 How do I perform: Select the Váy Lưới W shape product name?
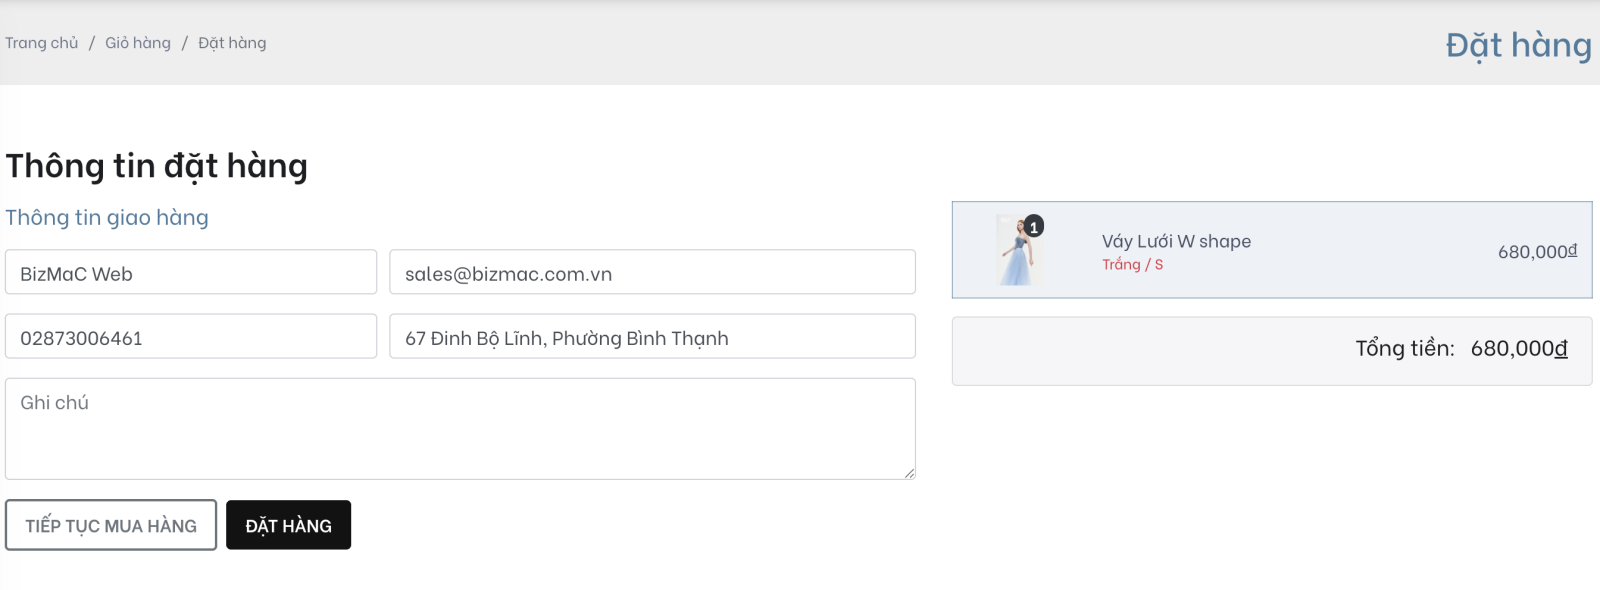coord(1176,241)
